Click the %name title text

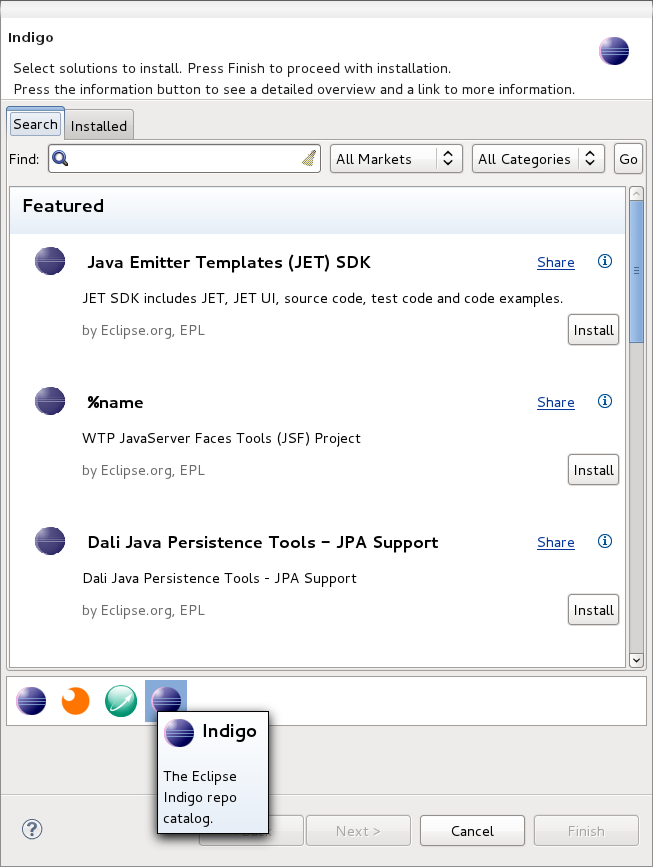click(115, 403)
